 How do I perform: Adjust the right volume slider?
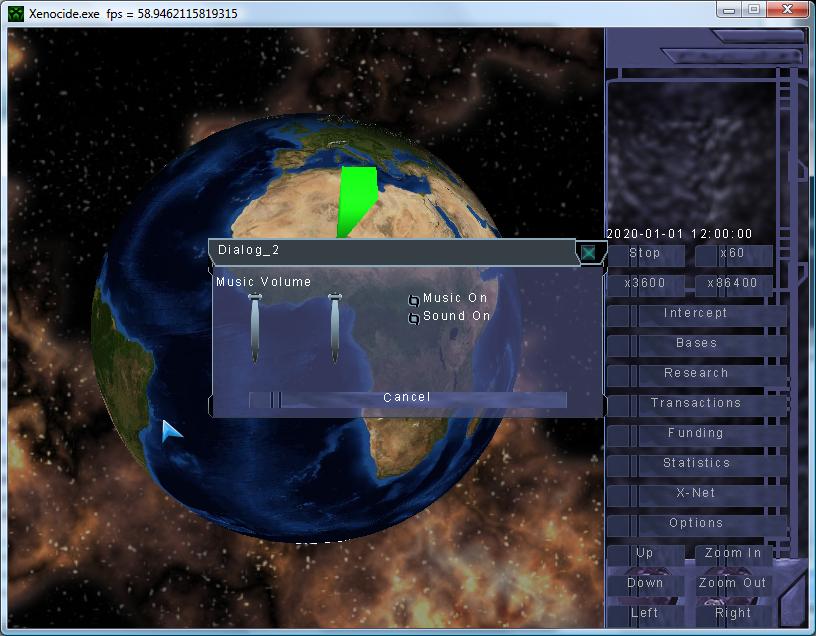pos(335,328)
